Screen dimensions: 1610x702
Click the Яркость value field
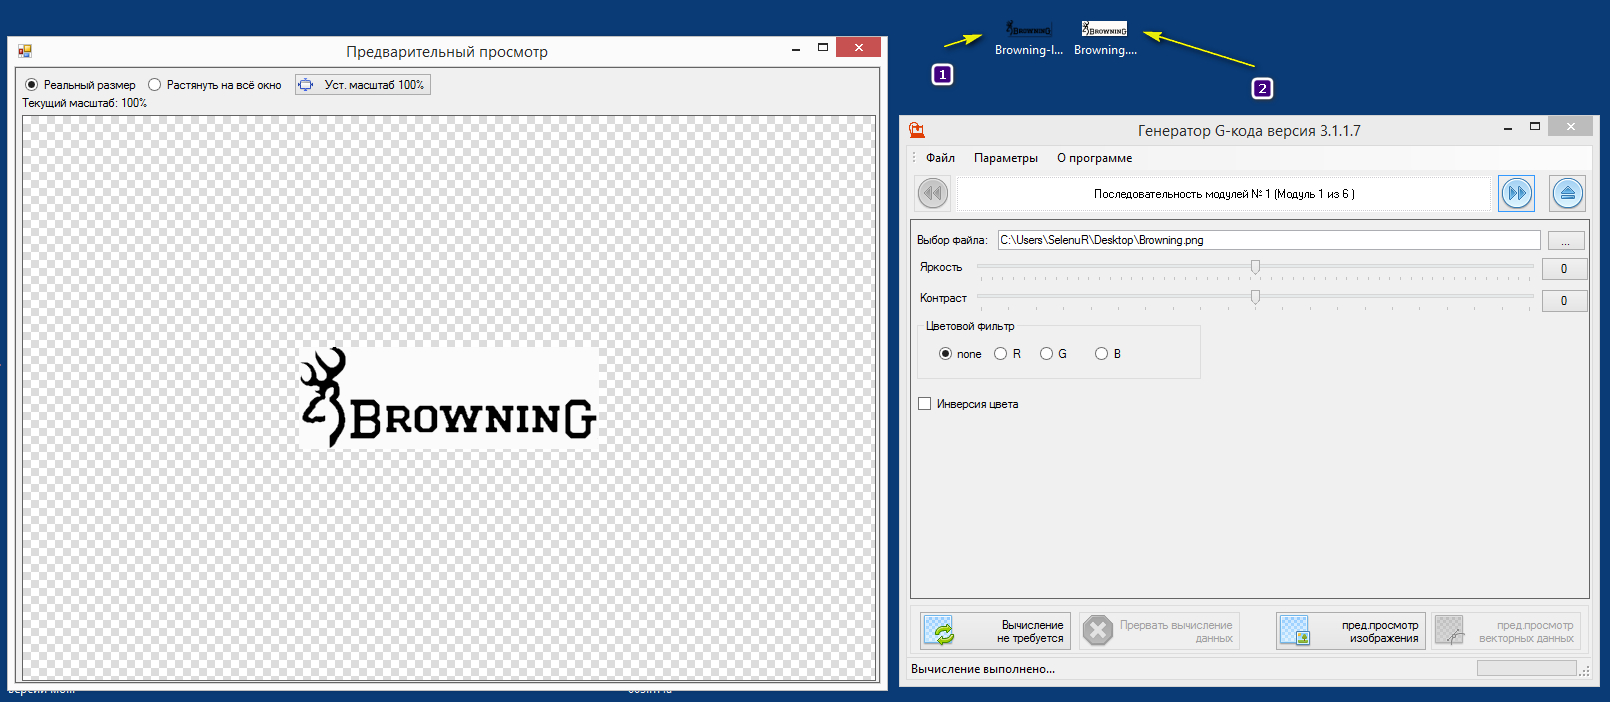[x=1564, y=269]
